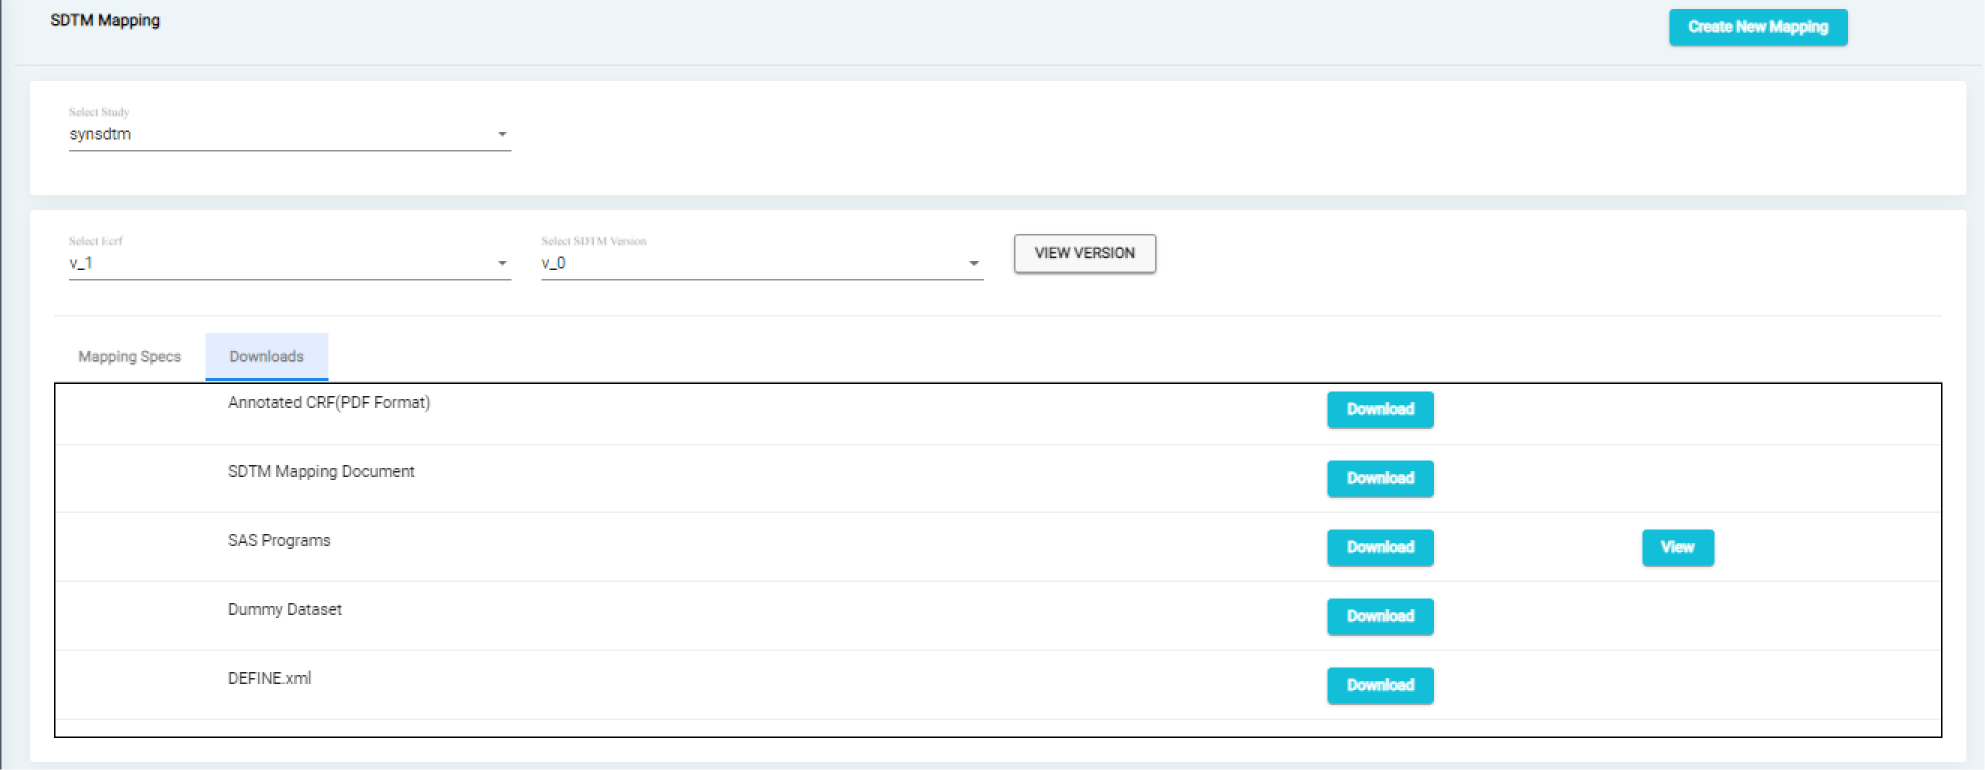Download the SDTM Mapping Document

pos(1379,478)
